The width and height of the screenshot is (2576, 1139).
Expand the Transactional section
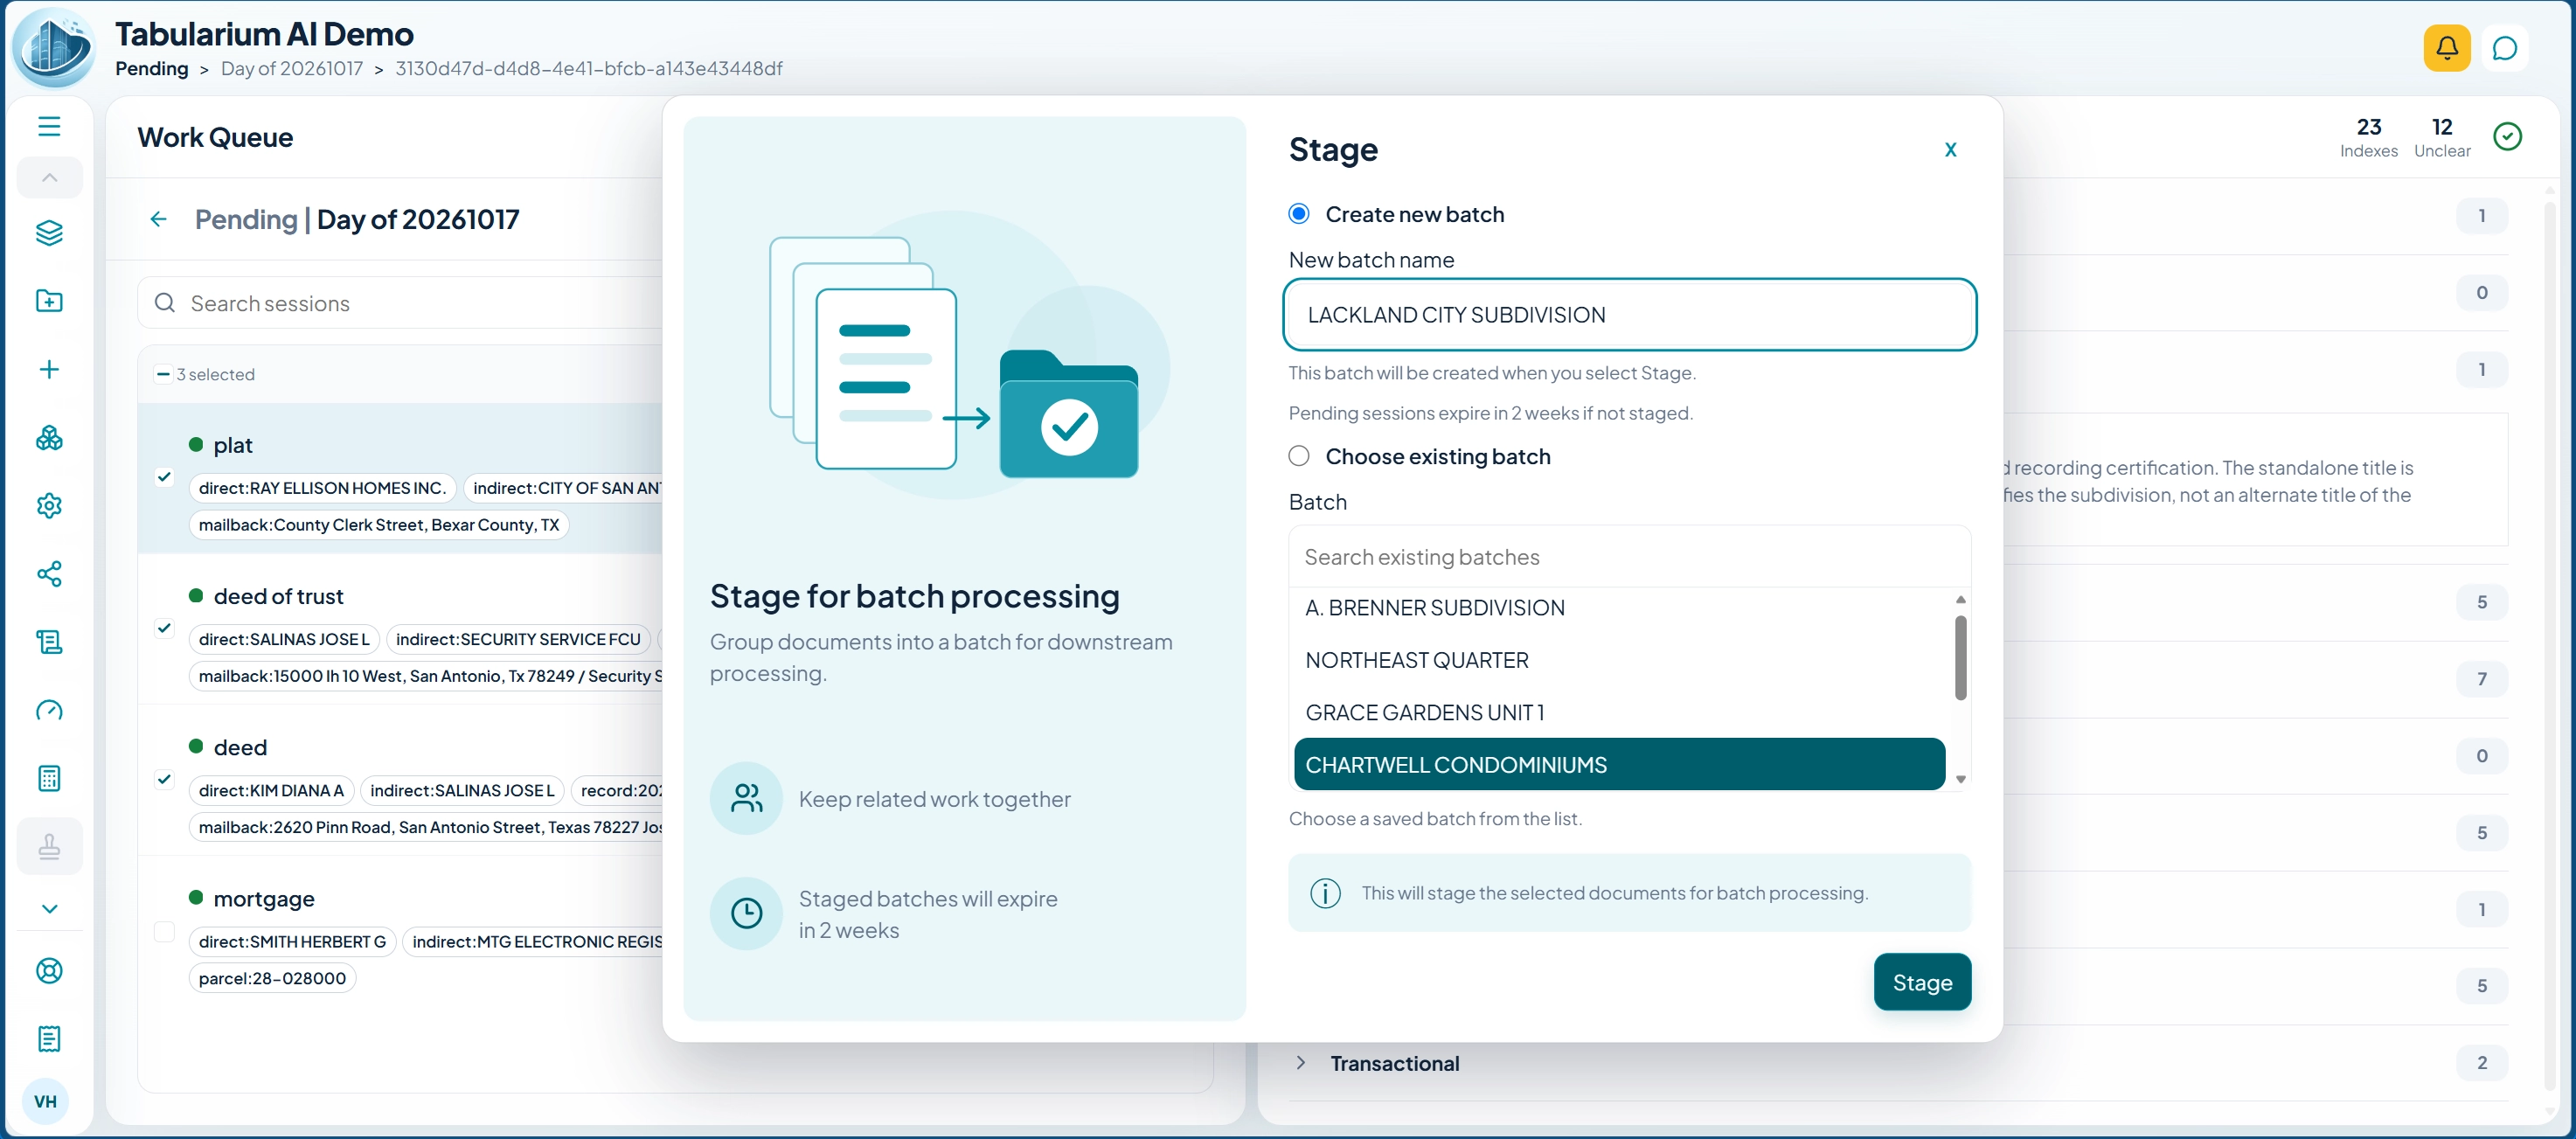(x=1300, y=1062)
